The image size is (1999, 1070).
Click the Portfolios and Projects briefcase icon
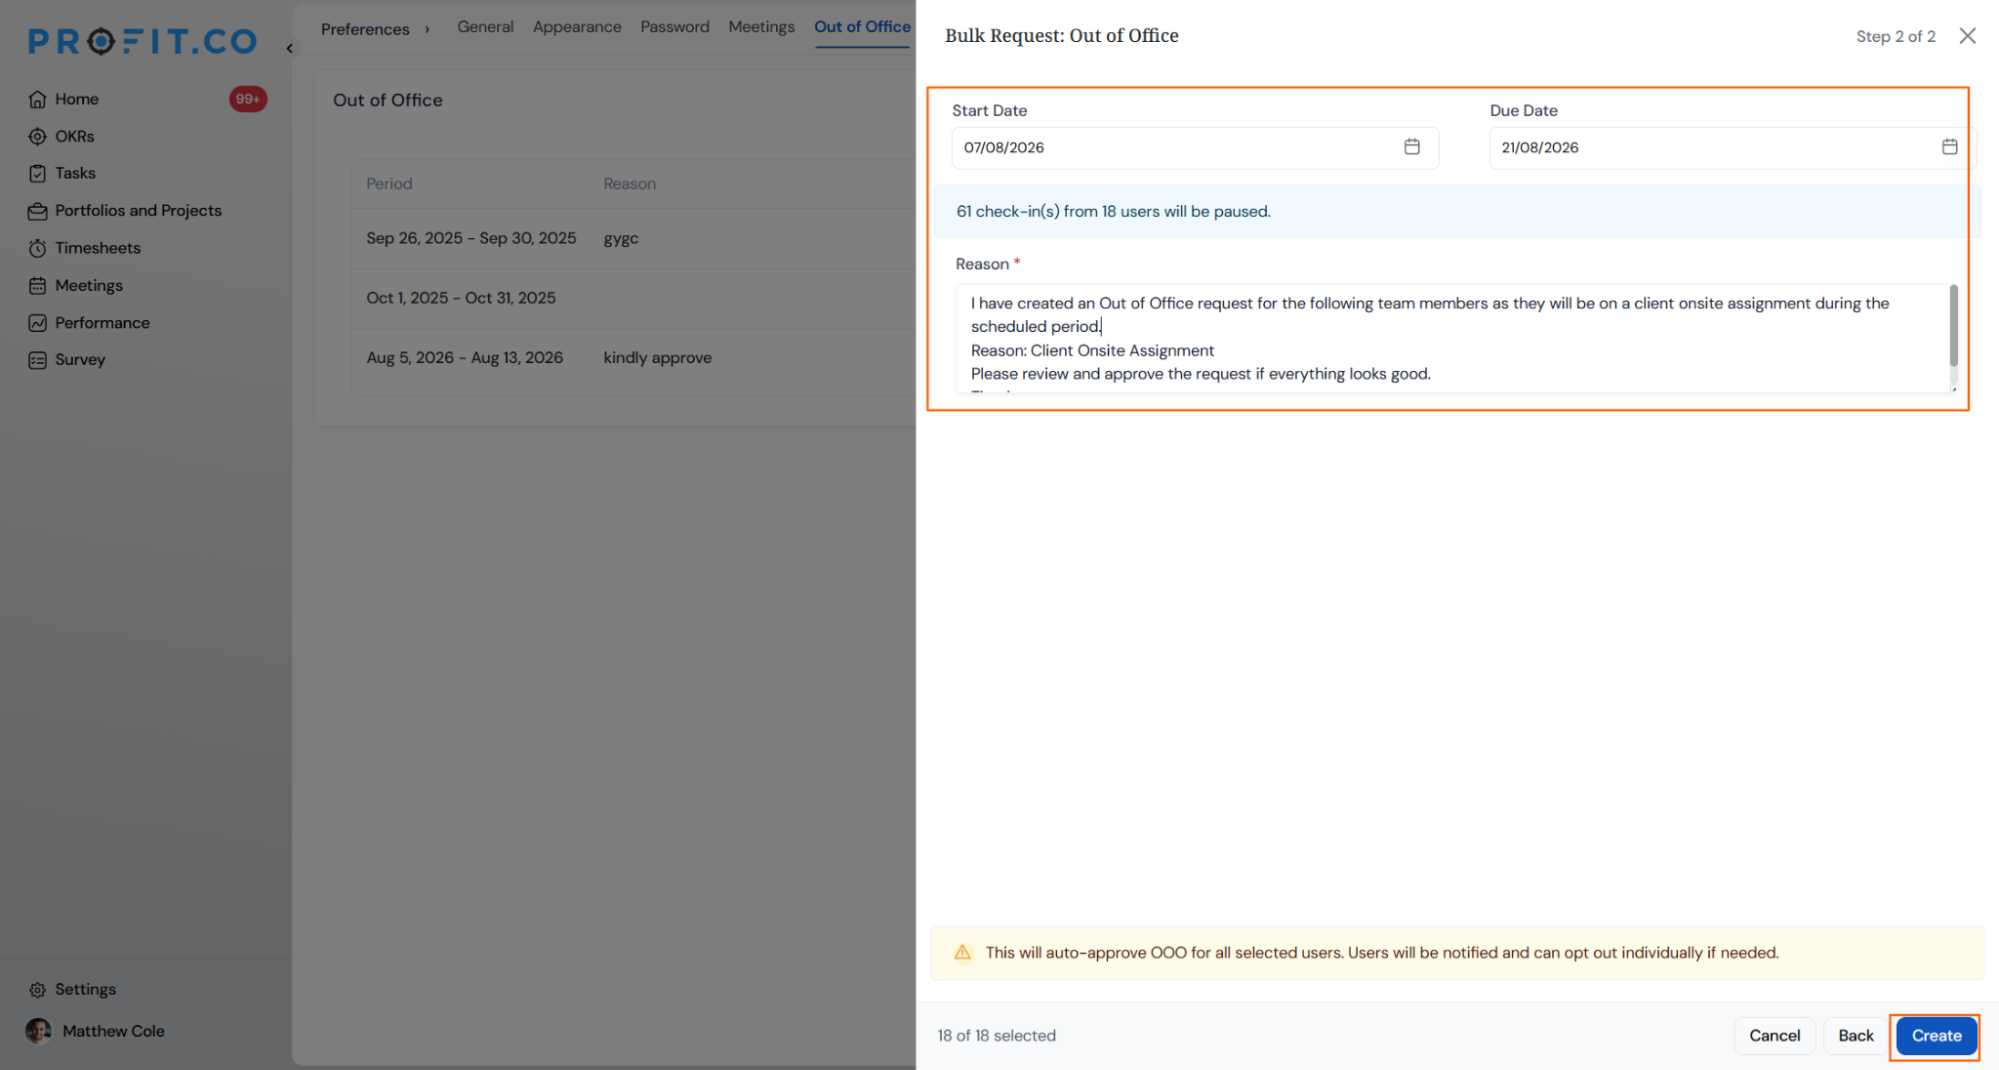pyautogui.click(x=37, y=211)
